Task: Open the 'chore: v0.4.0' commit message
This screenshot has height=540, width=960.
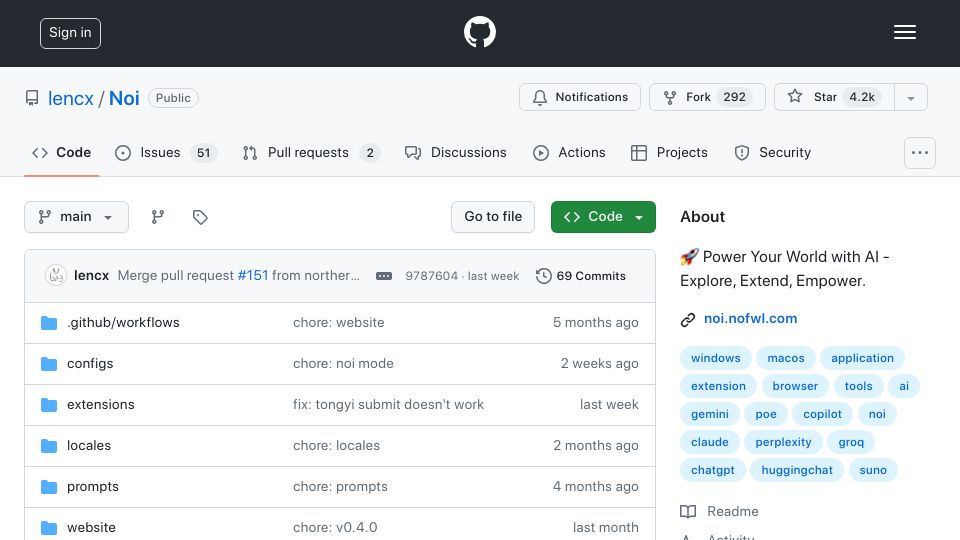Action: 335,528
